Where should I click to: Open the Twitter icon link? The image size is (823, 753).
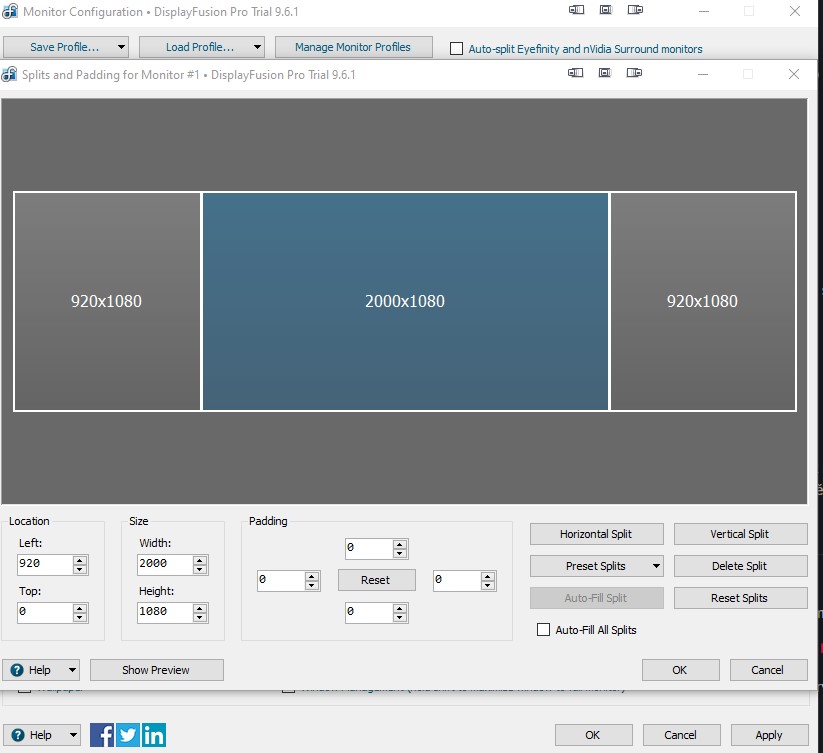point(128,735)
